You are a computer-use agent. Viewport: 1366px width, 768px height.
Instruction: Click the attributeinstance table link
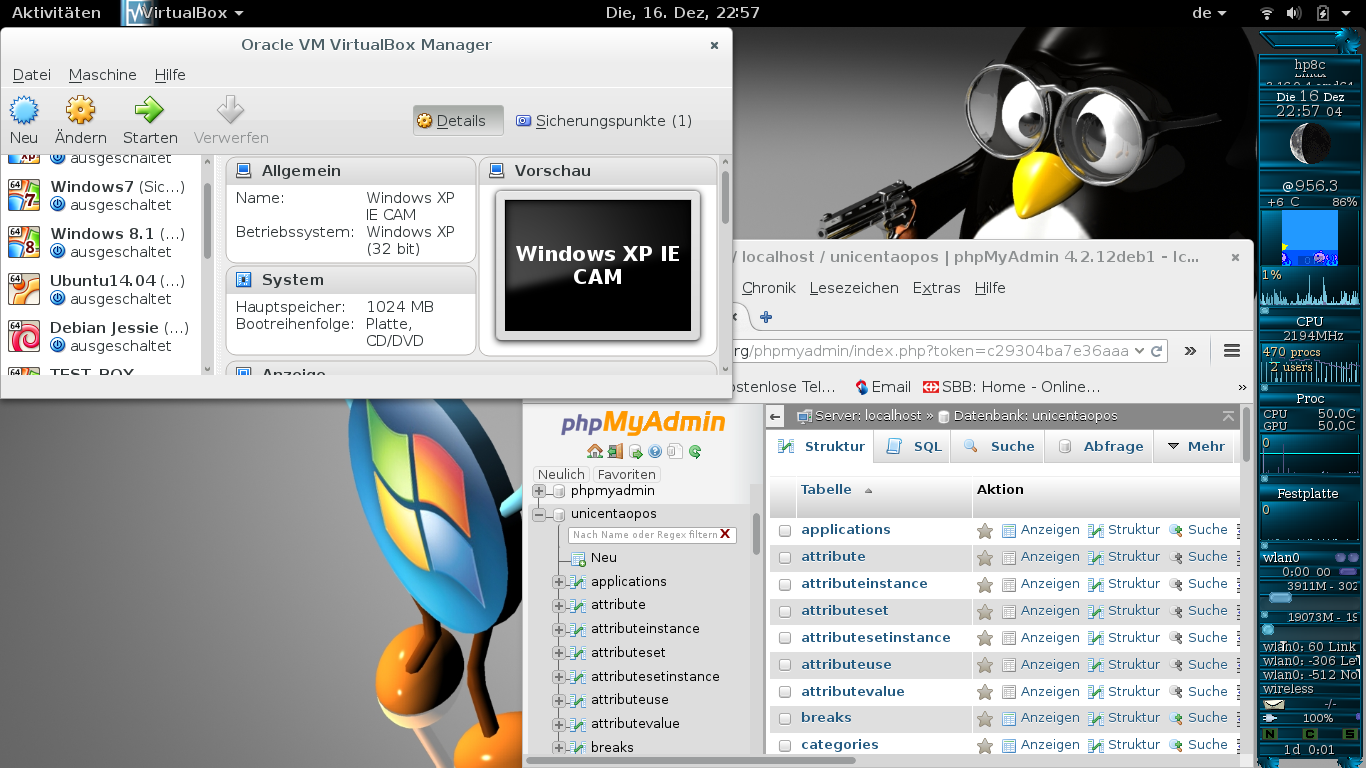pos(864,584)
